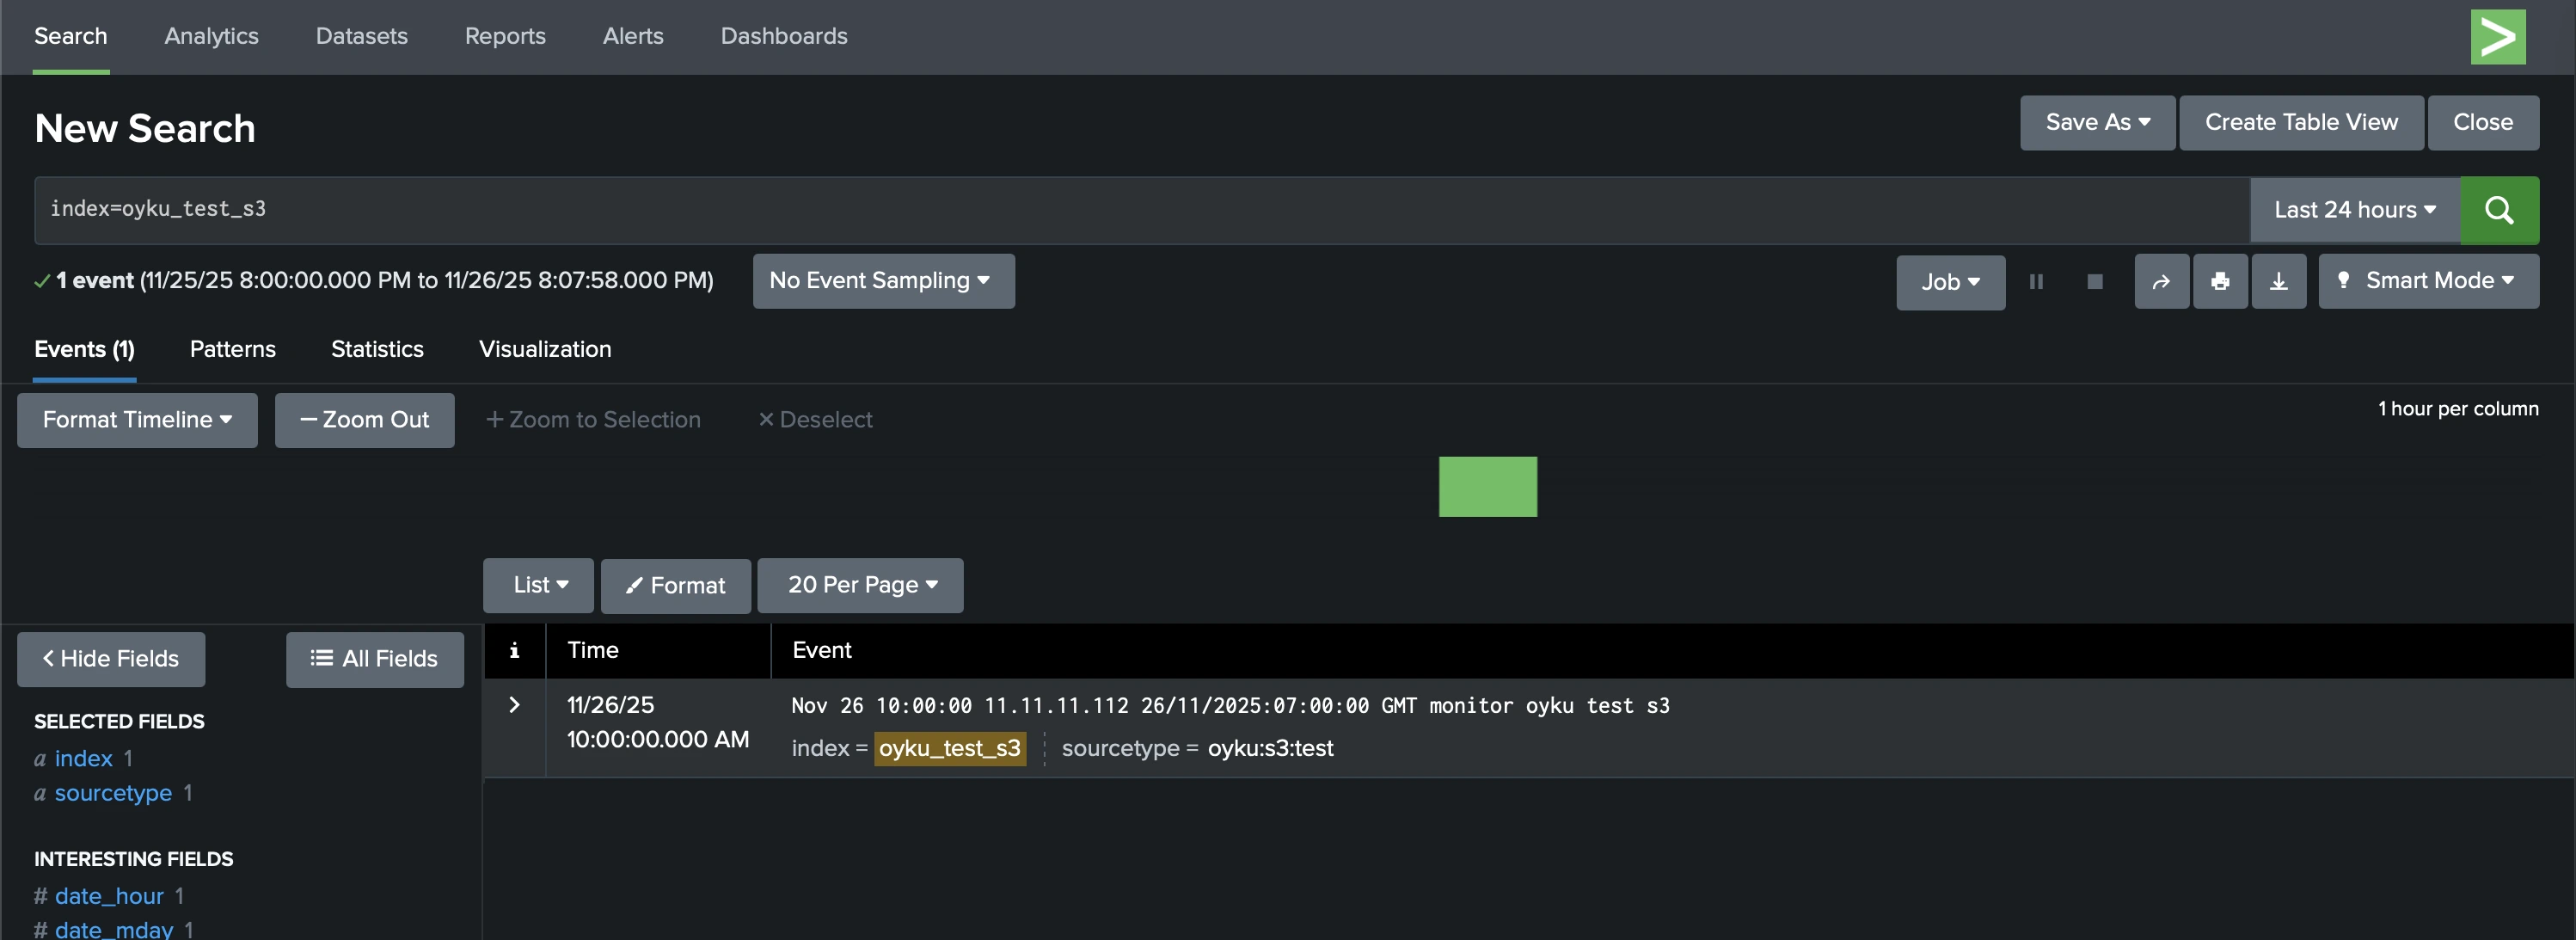The height and width of the screenshot is (940, 2576).
Task: Stop the search job
Action: tap(2095, 281)
